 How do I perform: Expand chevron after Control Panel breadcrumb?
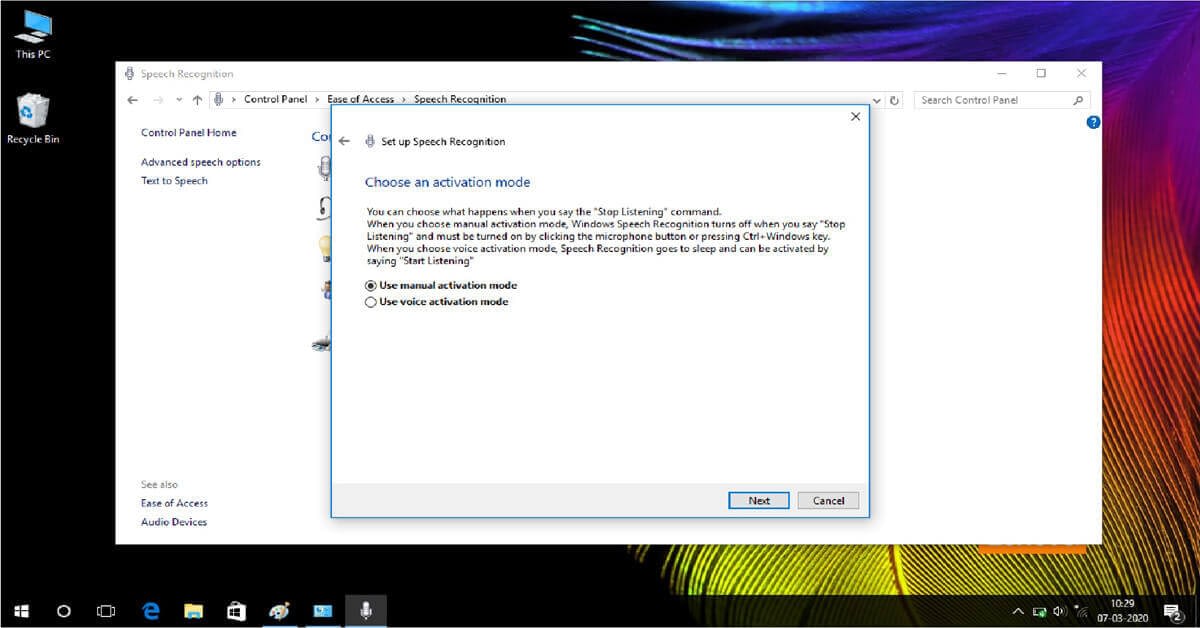(317, 99)
